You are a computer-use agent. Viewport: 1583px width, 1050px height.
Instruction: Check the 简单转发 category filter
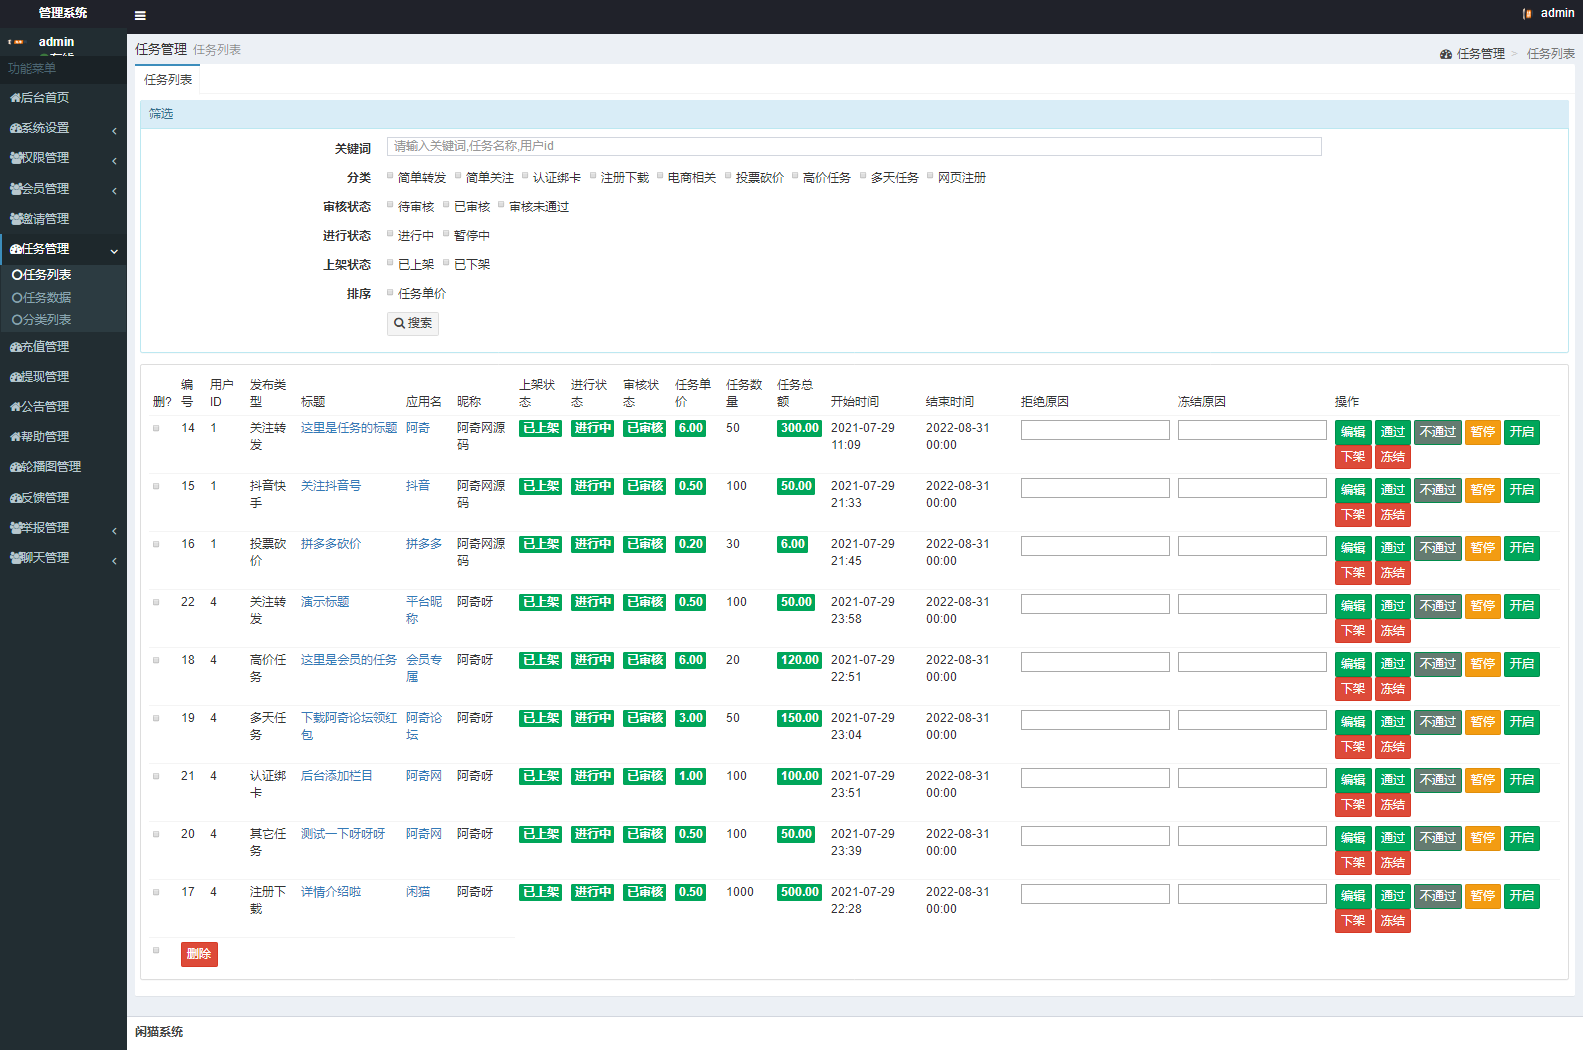point(390,176)
